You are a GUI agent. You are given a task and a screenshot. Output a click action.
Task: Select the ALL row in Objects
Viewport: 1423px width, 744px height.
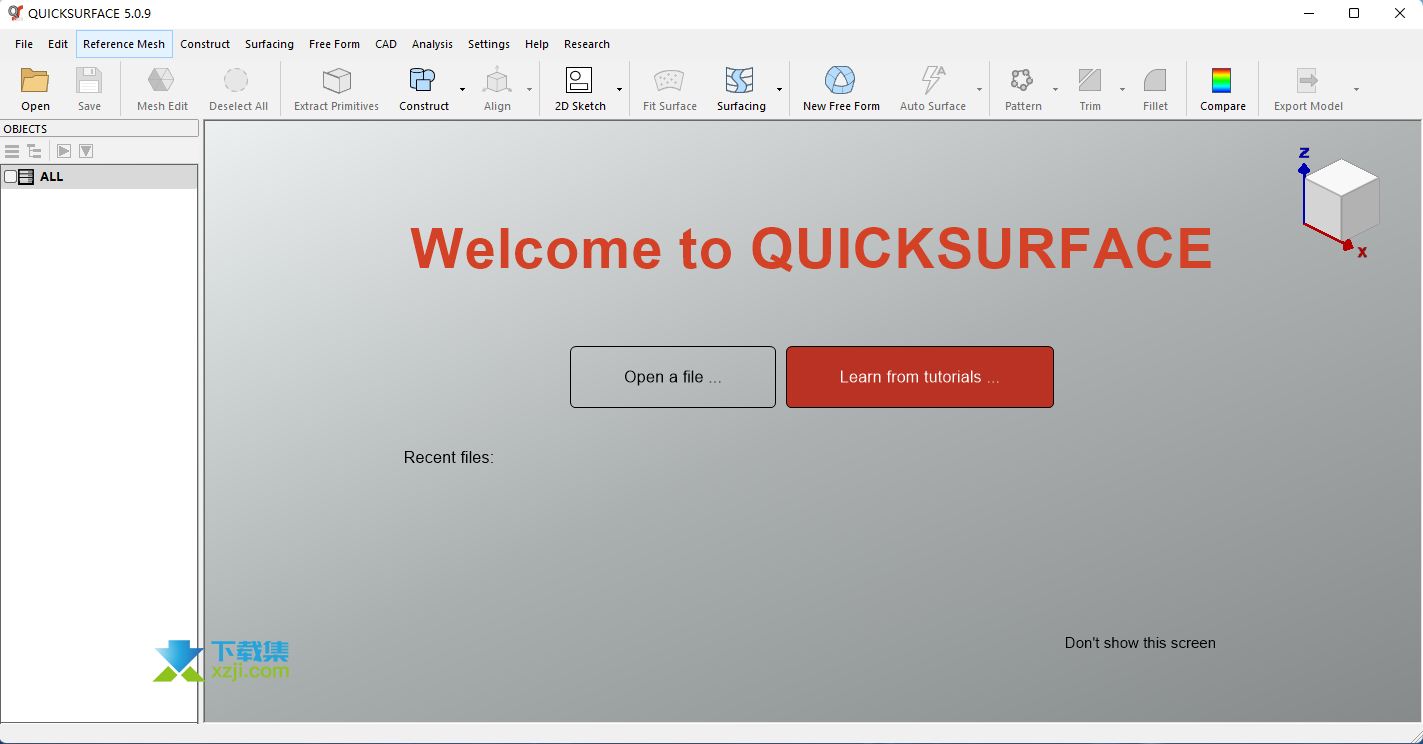click(x=99, y=177)
